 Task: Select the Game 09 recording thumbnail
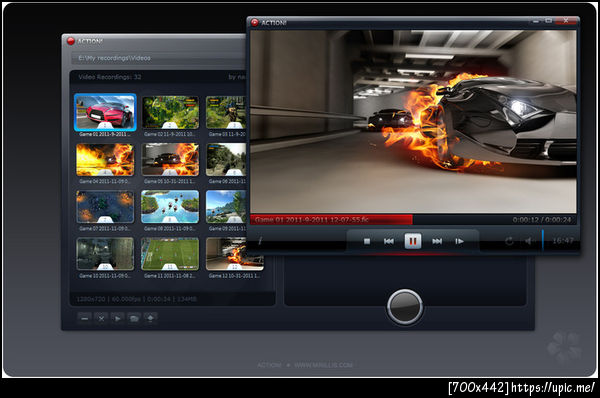[226, 207]
